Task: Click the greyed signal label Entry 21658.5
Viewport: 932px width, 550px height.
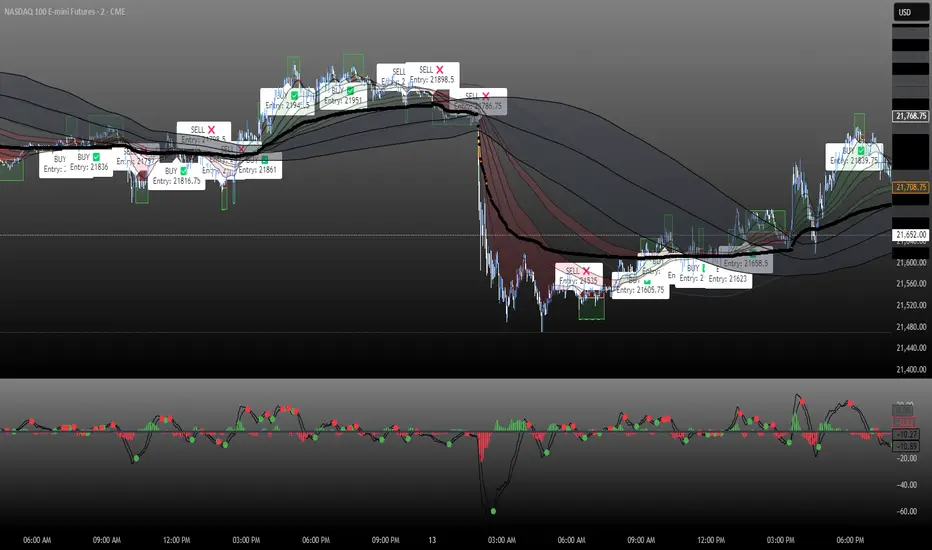Action: (746, 259)
